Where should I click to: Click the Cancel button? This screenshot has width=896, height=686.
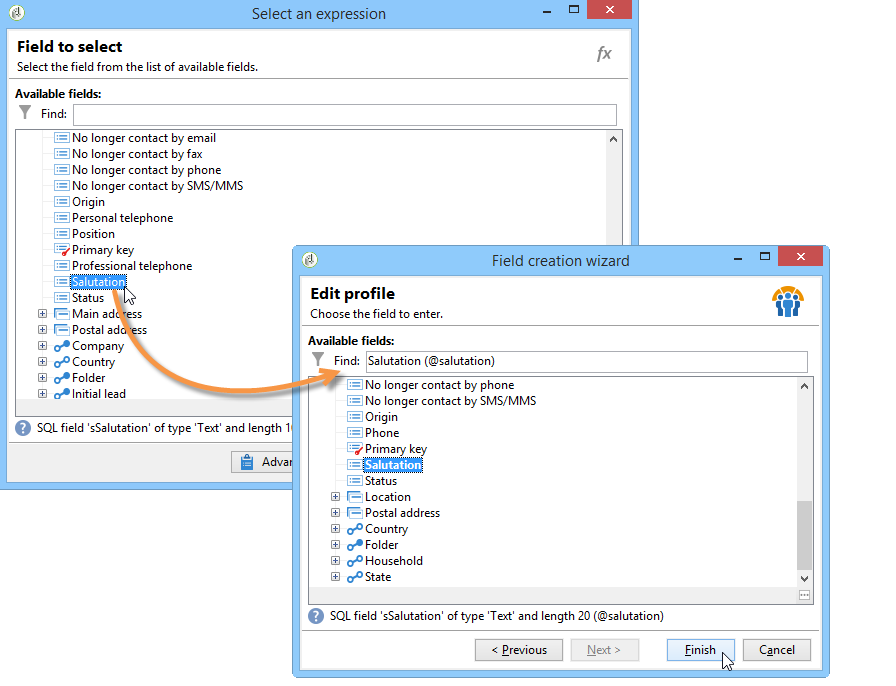coord(777,650)
